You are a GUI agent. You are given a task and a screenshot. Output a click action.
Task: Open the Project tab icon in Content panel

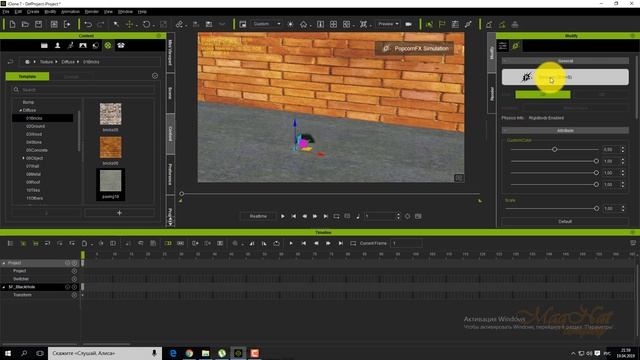point(44,45)
